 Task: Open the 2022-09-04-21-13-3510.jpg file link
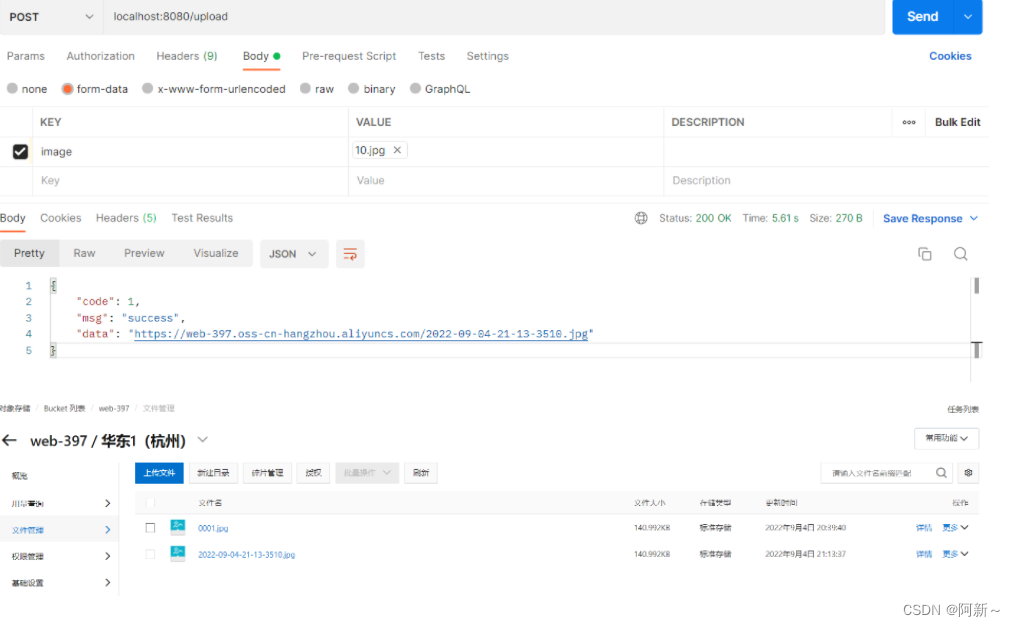247,555
